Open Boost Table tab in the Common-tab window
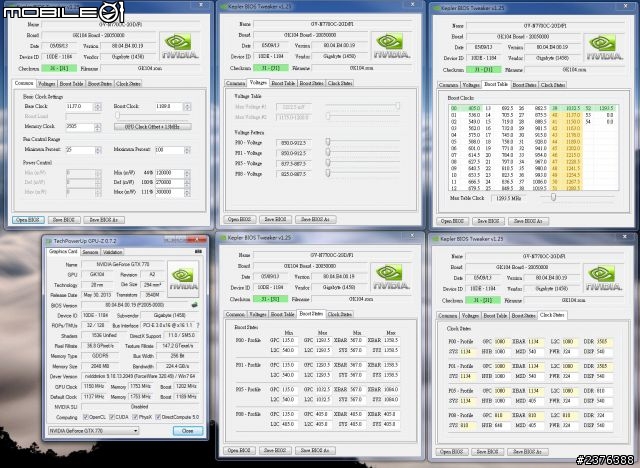The width and height of the screenshot is (640, 468). pyautogui.click(x=71, y=84)
